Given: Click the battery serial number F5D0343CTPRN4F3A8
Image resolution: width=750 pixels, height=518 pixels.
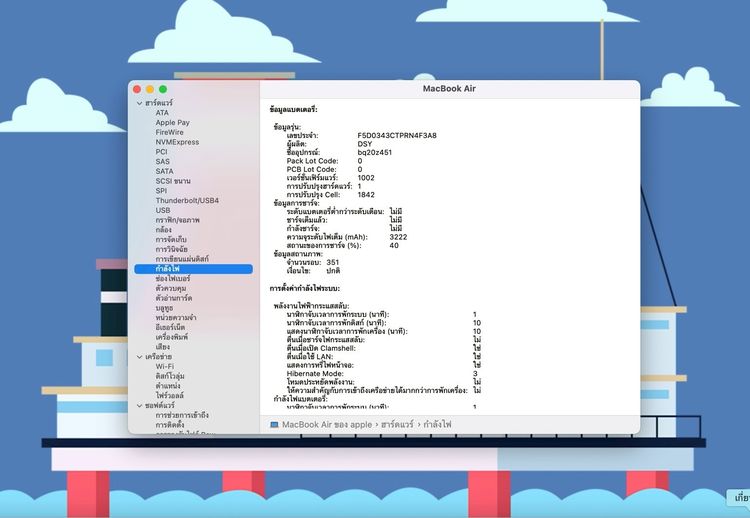Looking at the screenshot, I should [x=396, y=135].
